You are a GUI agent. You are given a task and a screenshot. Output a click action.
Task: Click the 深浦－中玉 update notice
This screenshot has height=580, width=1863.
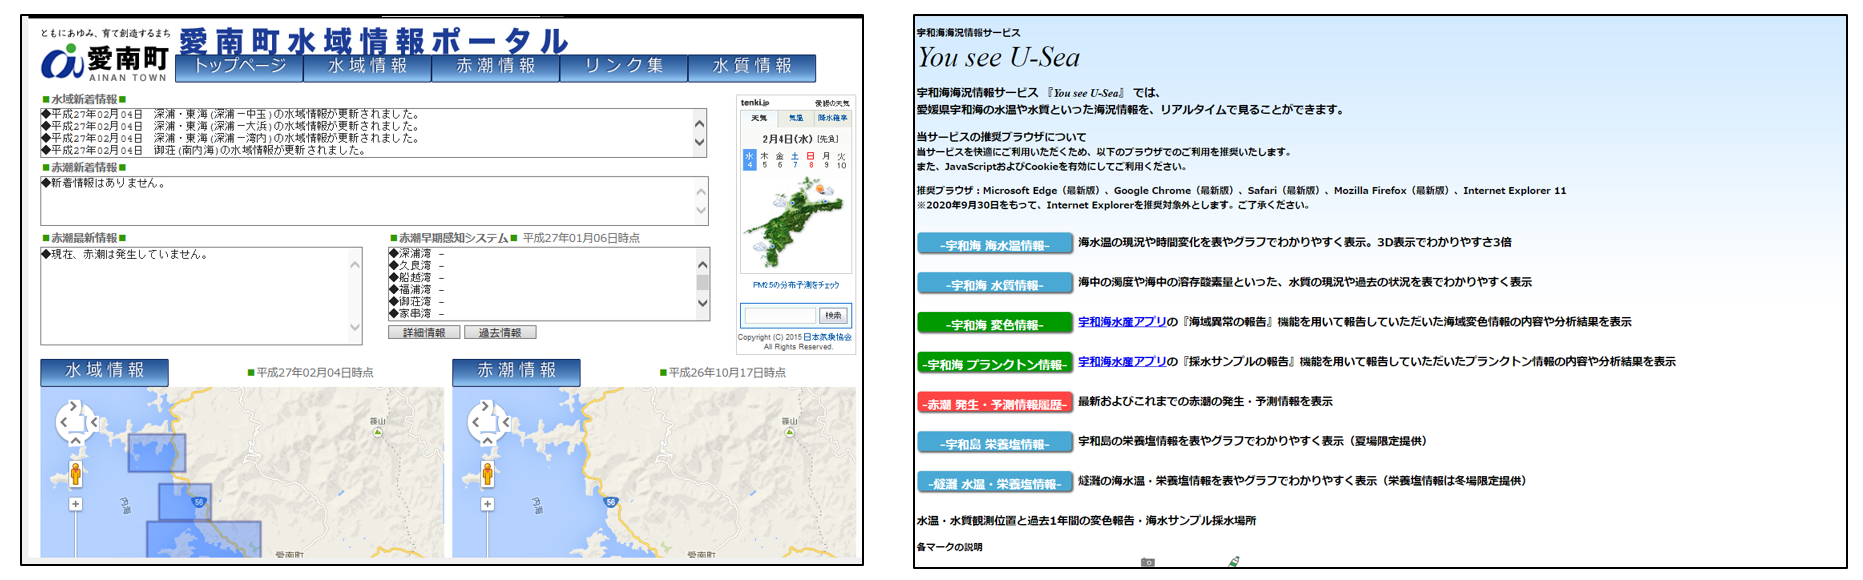click(x=230, y=114)
